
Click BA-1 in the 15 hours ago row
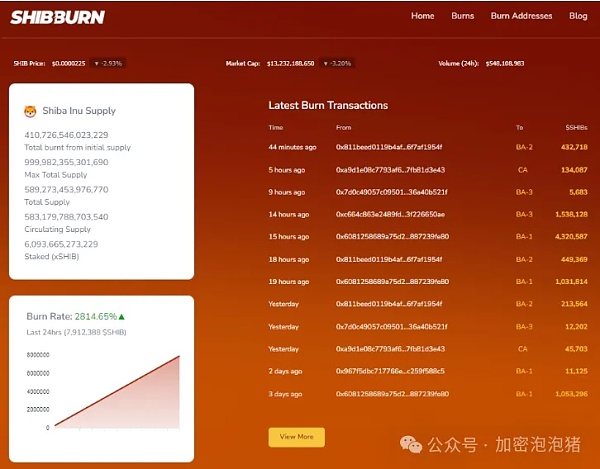click(524, 237)
